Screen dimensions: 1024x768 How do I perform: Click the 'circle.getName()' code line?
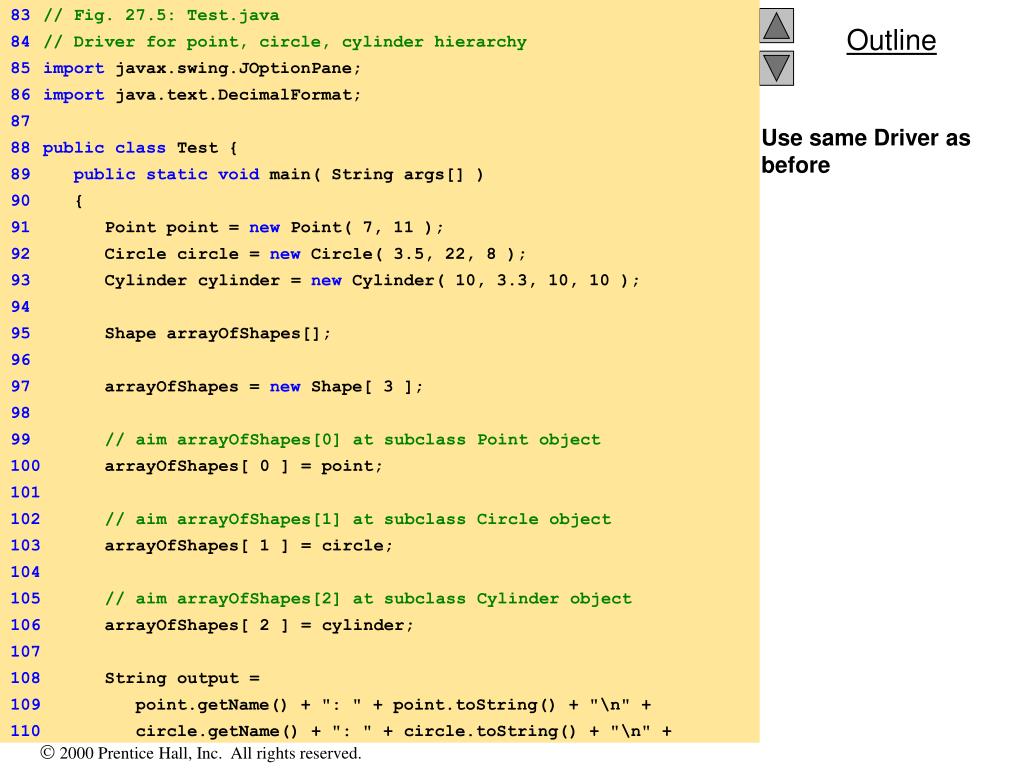click(x=404, y=731)
